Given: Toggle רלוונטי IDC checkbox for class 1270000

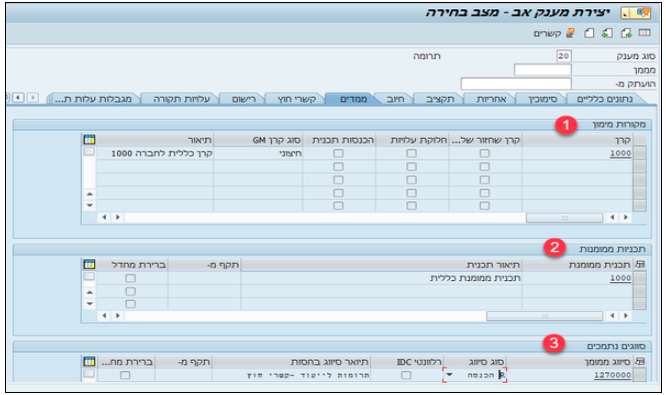Looking at the screenshot, I should click(x=406, y=375).
